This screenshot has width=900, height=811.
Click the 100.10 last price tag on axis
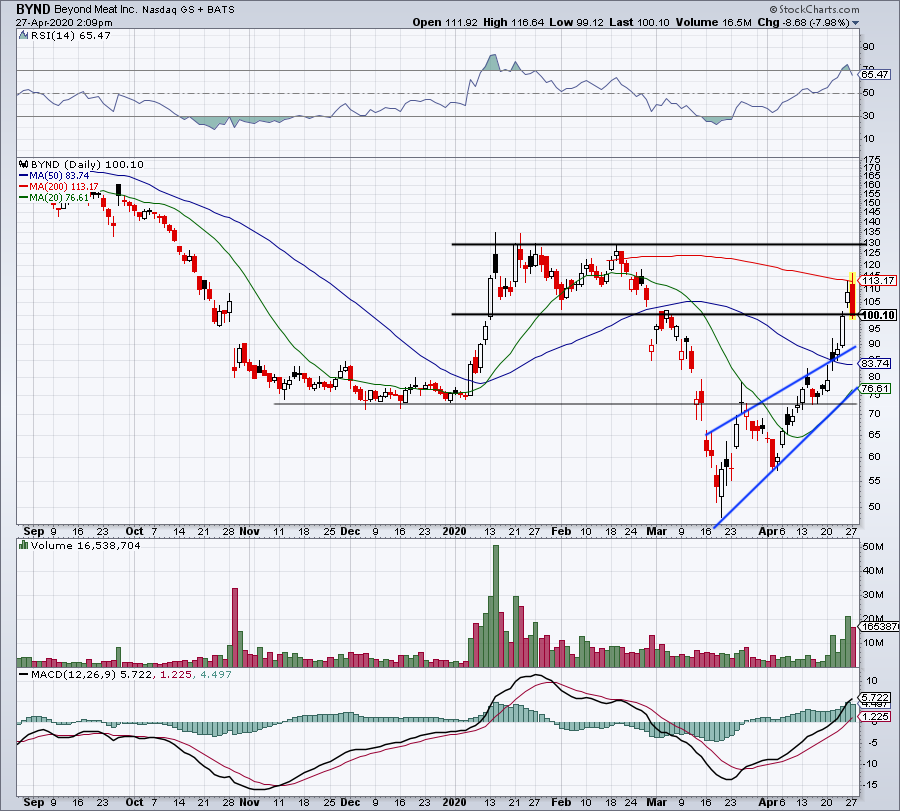pyautogui.click(x=878, y=315)
